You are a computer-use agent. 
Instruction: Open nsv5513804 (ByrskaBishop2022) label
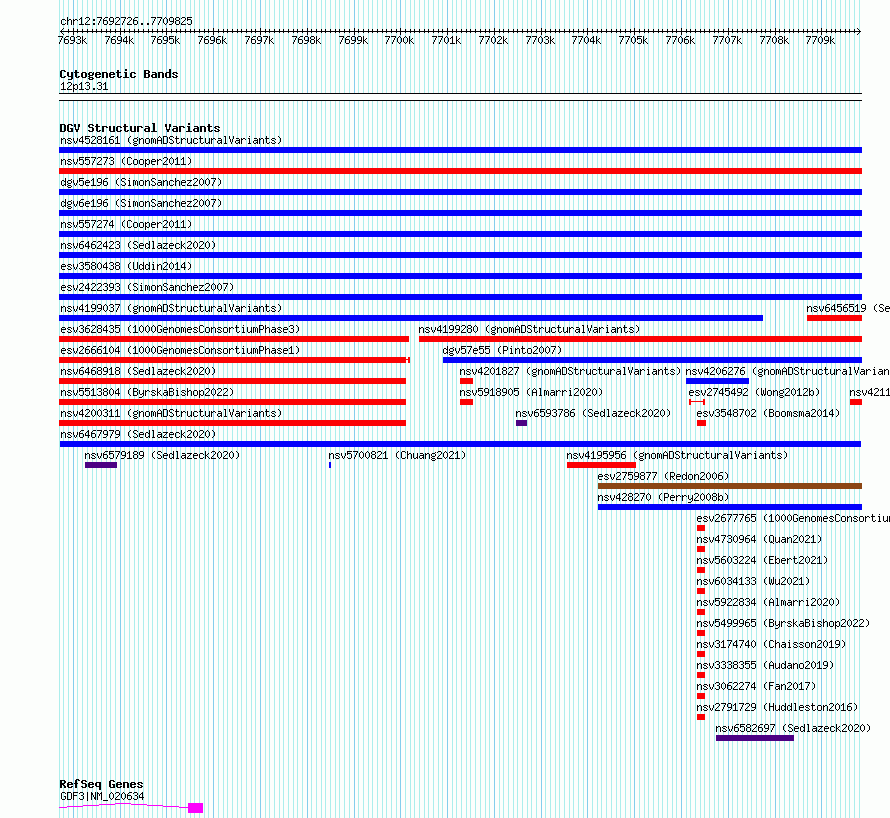147,392
